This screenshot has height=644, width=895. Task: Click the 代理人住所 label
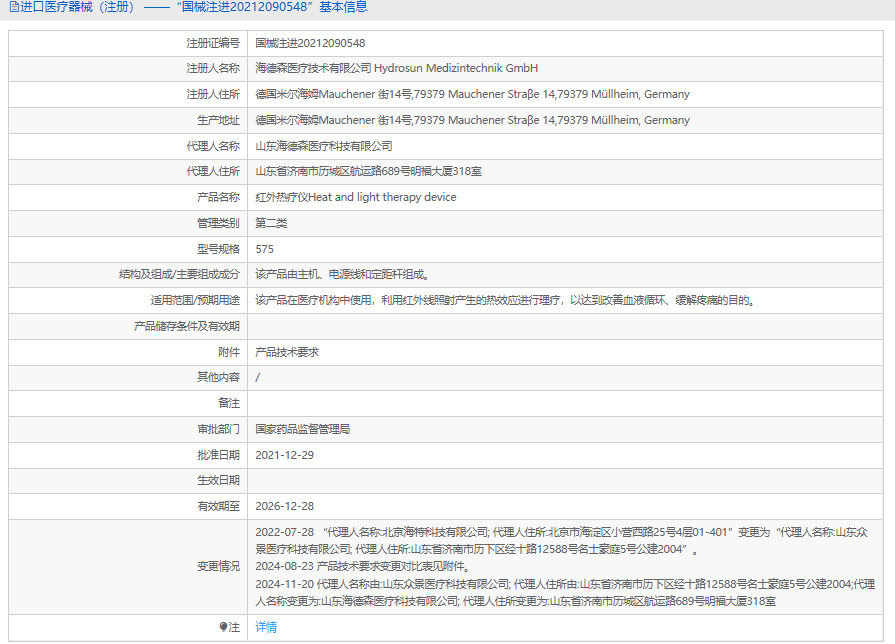(x=213, y=171)
